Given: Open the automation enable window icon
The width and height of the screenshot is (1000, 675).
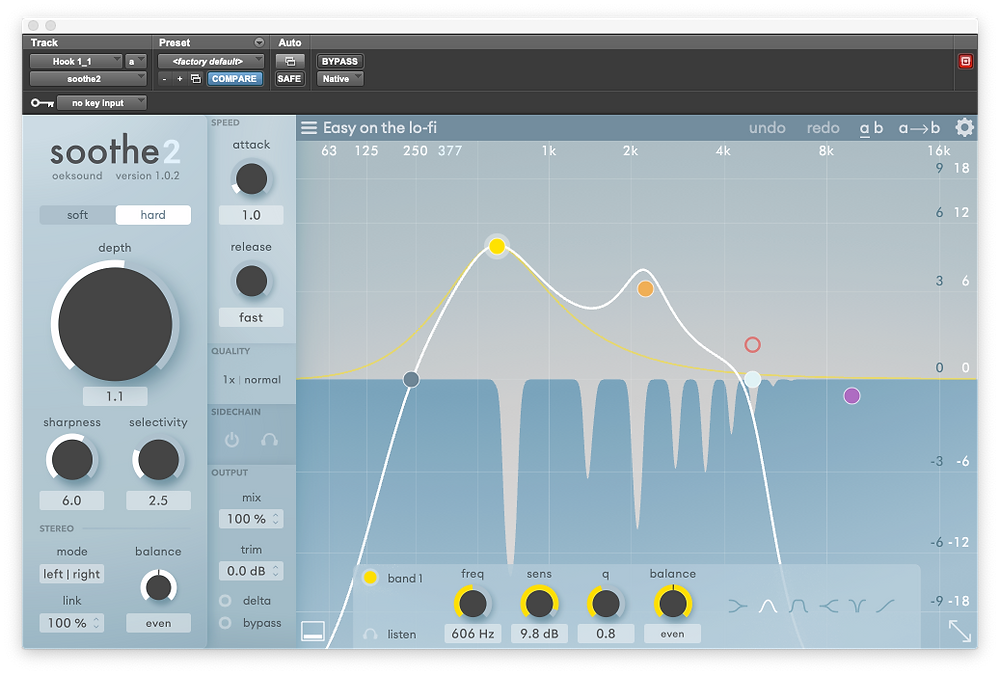Looking at the screenshot, I should point(290,61).
